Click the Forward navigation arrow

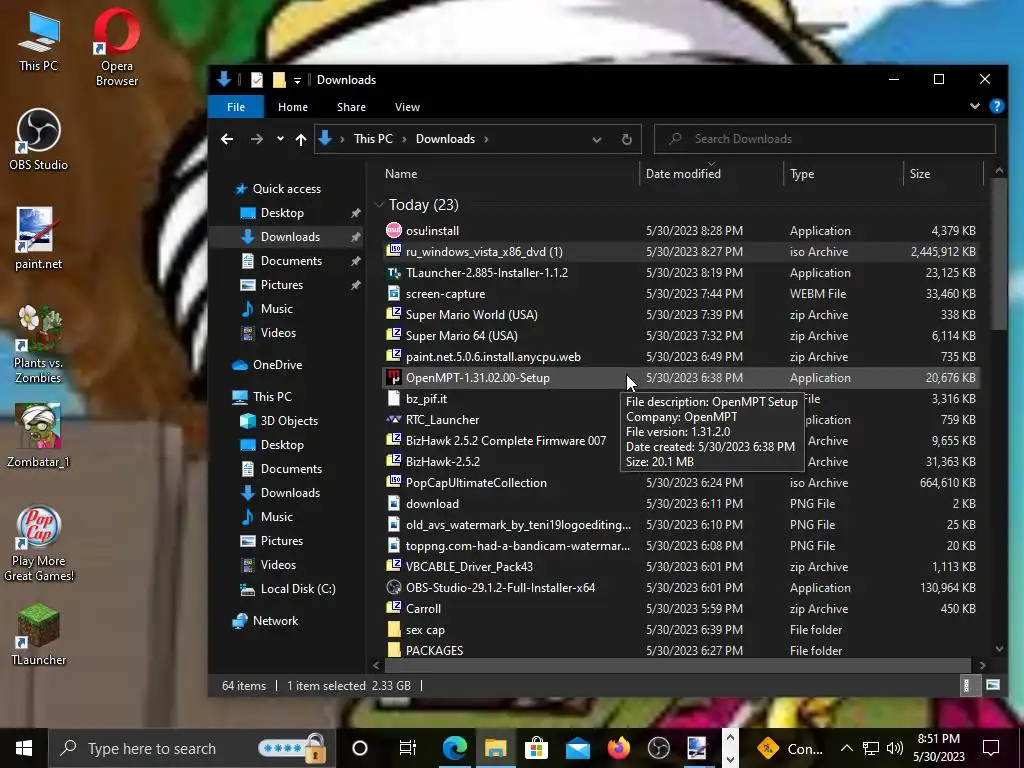click(257, 139)
